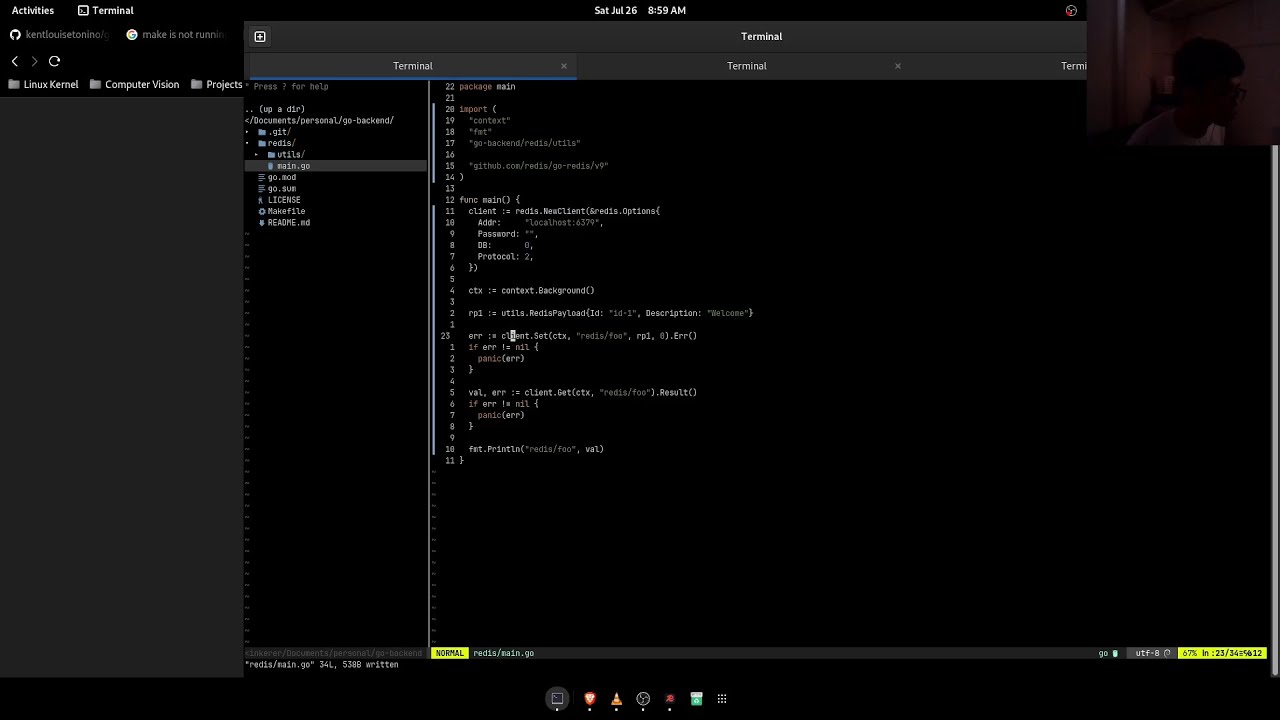Open LICENSE in the file tree
The height and width of the screenshot is (720, 1280).
pyautogui.click(x=284, y=200)
